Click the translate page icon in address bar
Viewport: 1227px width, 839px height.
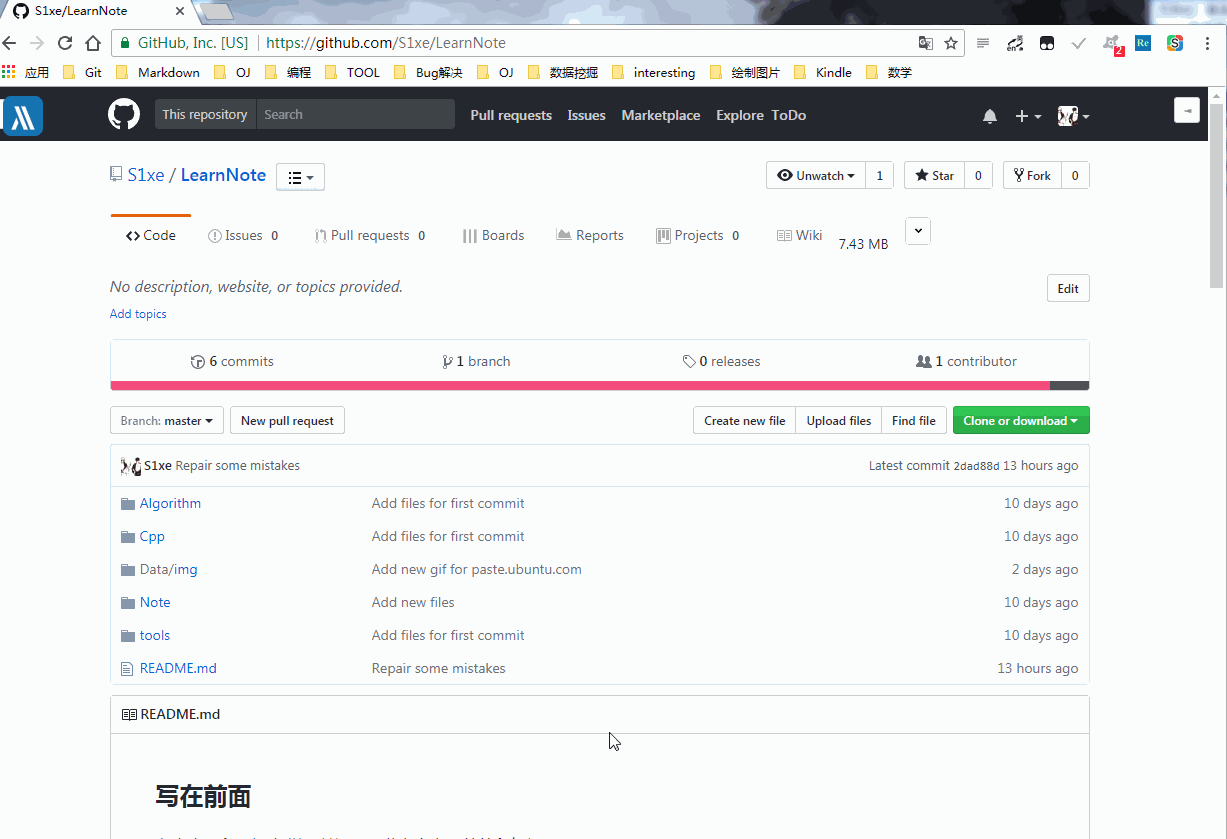[926, 43]
